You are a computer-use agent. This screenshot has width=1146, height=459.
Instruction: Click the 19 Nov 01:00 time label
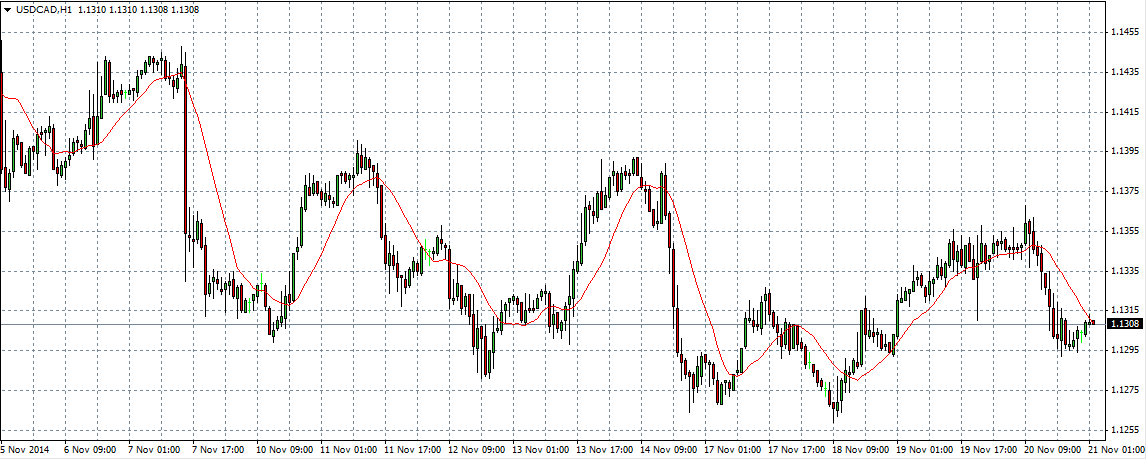tap(925, 450)
